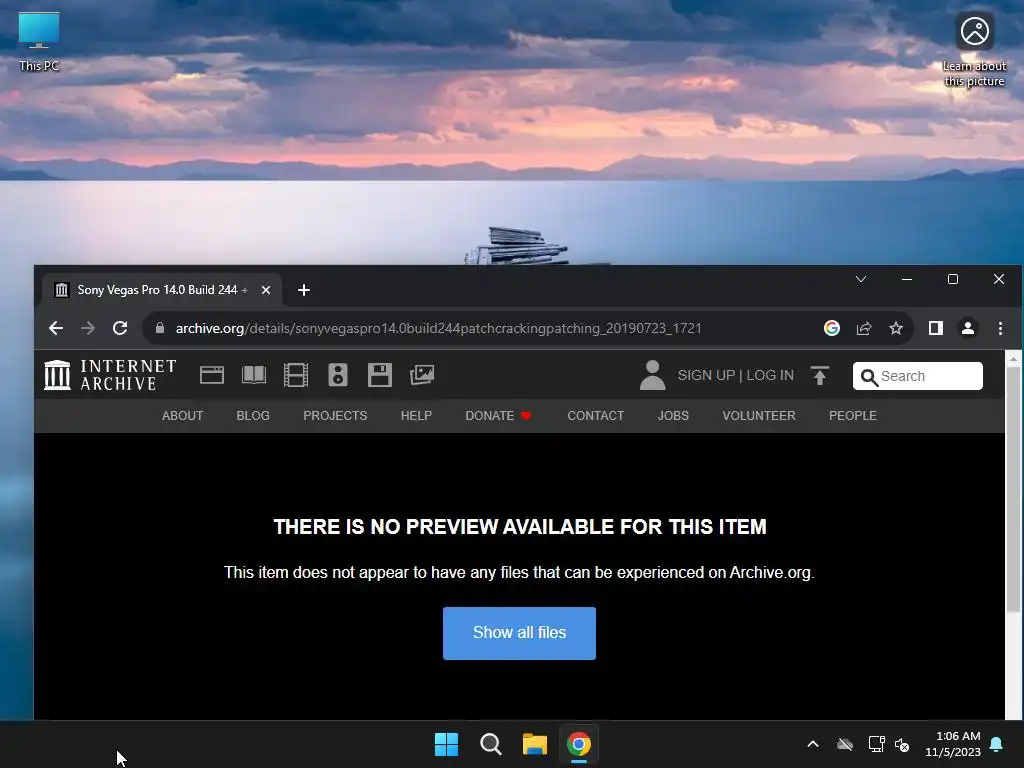
Task: Click the scrollbar up arrow
Action: (x=1013, y=359)
